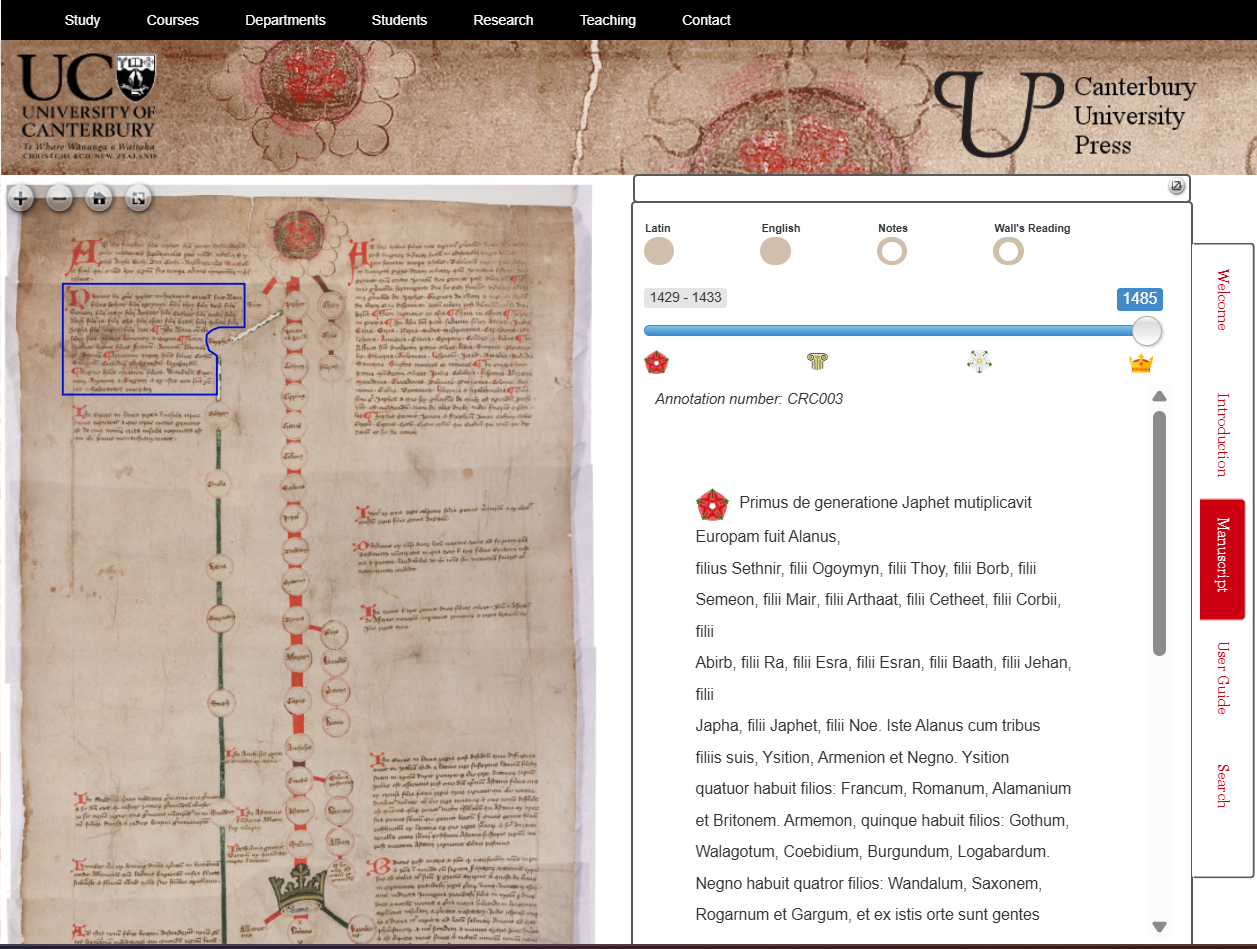The image size is (1257, 949).
Task: Toggle the English translation layer
Action: (x=775, y=252)
